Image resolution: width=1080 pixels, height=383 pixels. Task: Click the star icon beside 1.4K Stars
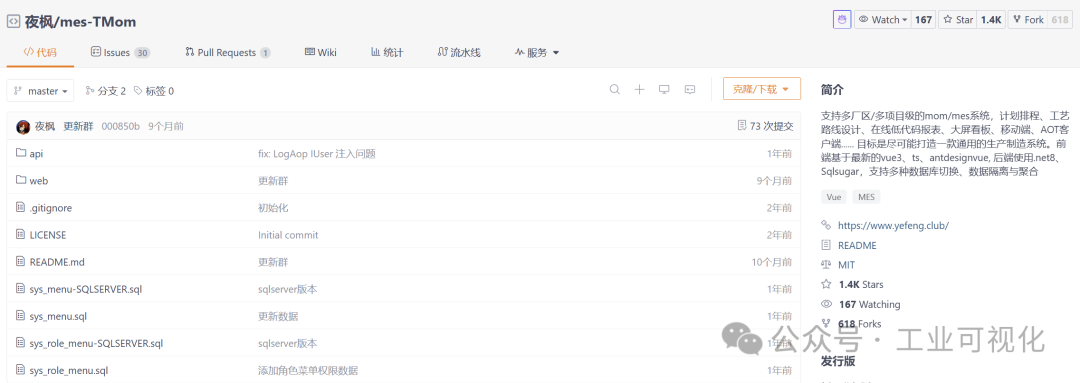(826, 284)
